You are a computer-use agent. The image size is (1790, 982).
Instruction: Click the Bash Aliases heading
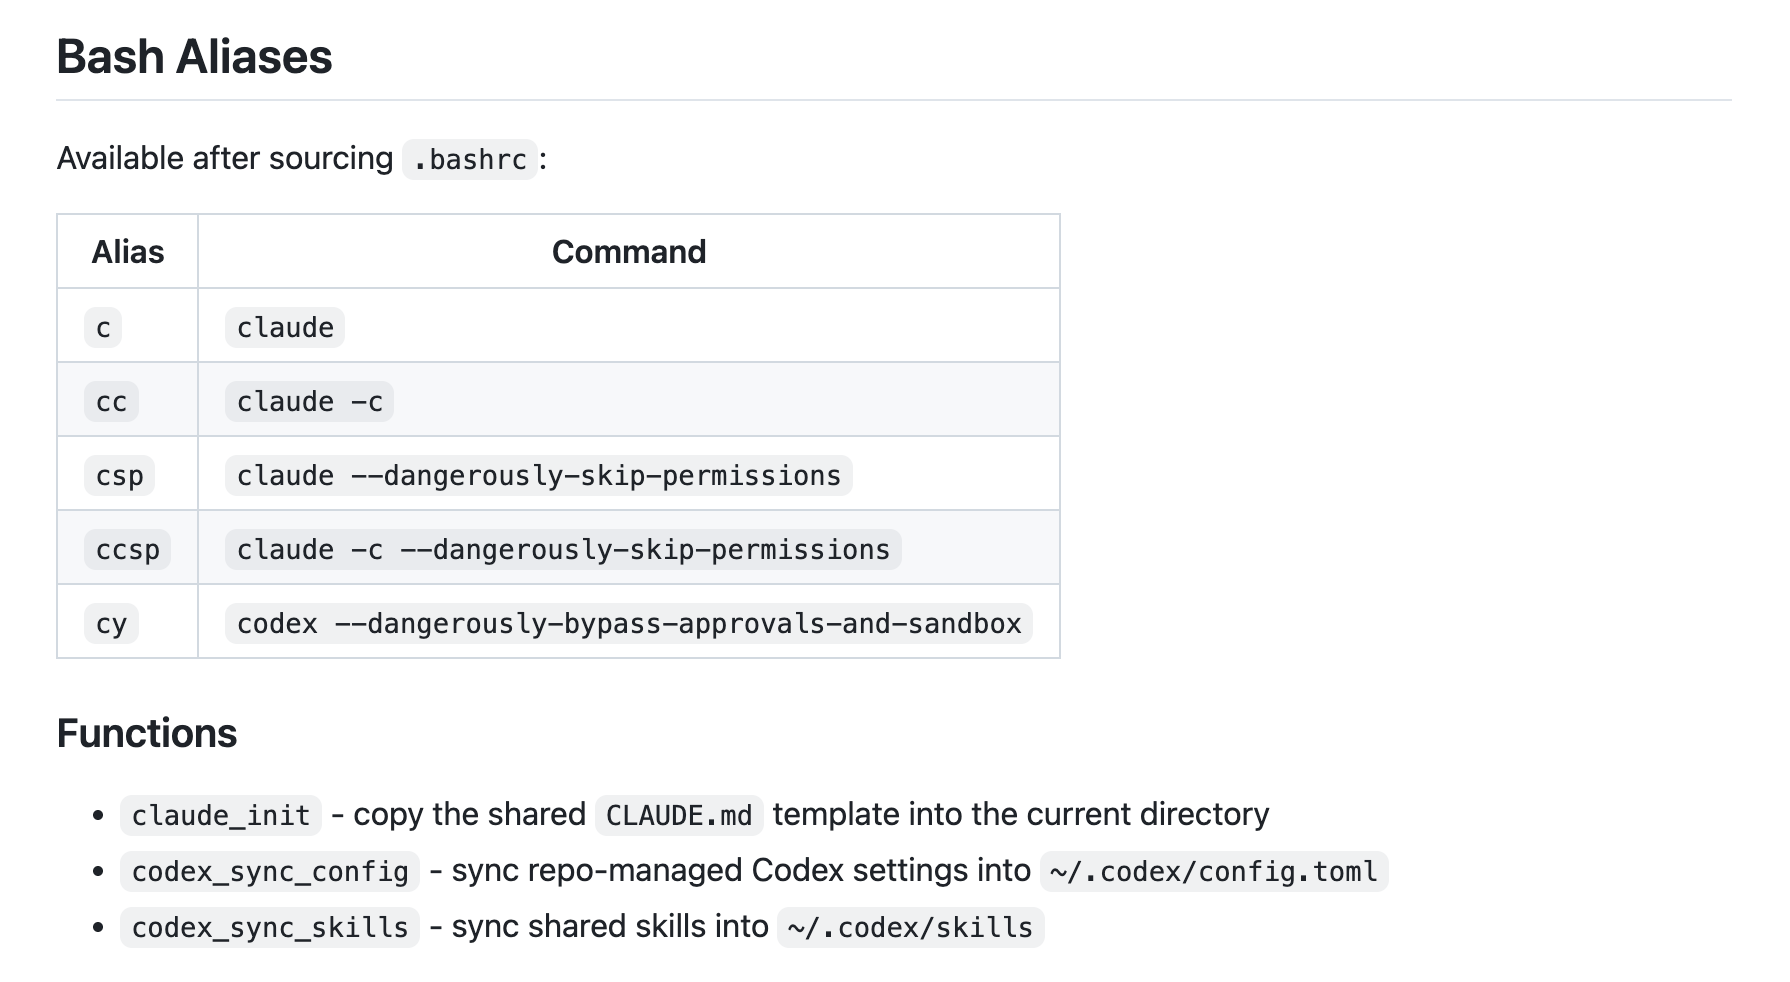click(194, 57)
